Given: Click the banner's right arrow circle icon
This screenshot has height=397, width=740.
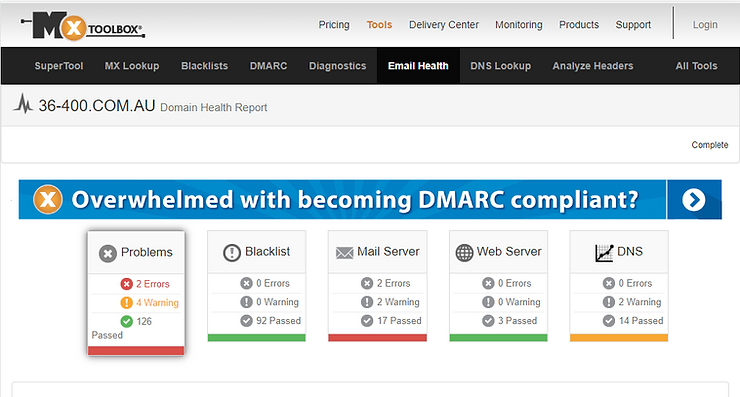Looking at the screenshot, I should coord(694,200).
